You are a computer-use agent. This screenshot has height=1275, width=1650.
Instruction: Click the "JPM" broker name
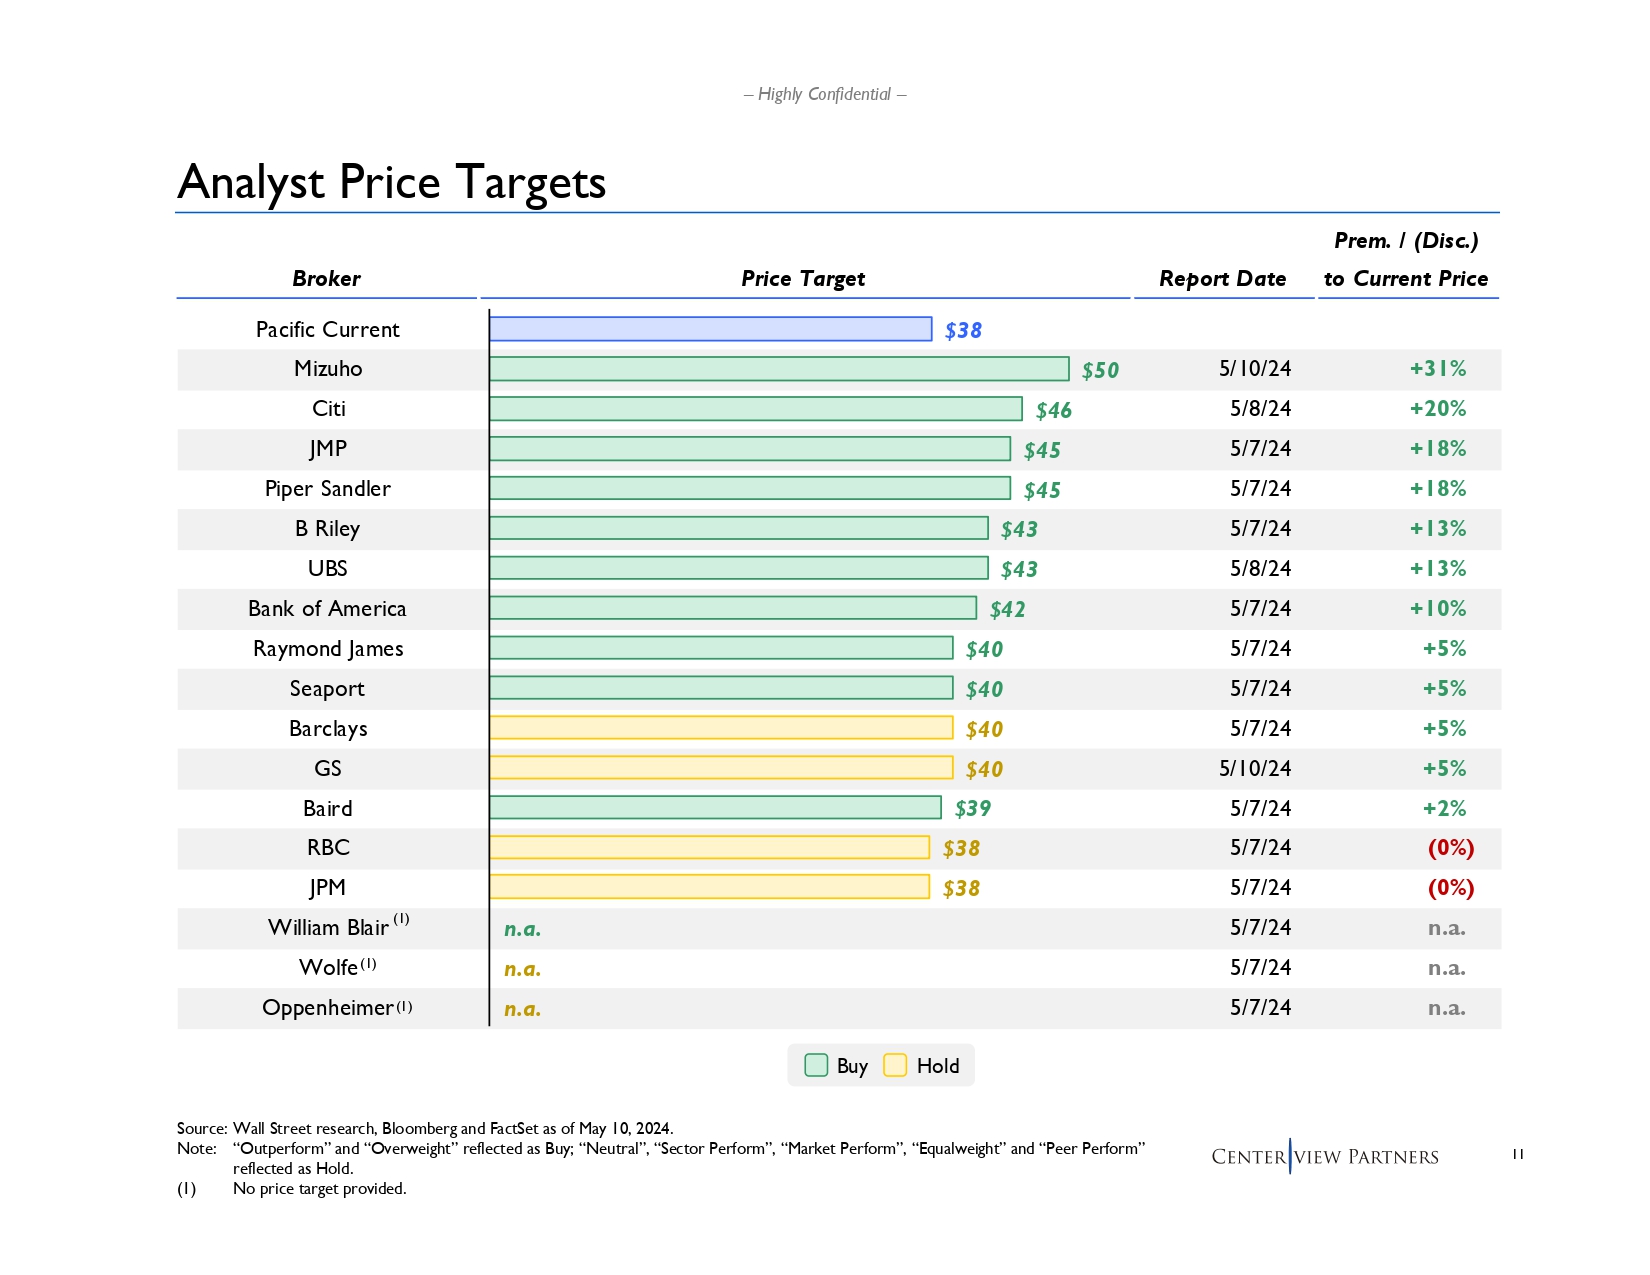click(328, 888)
